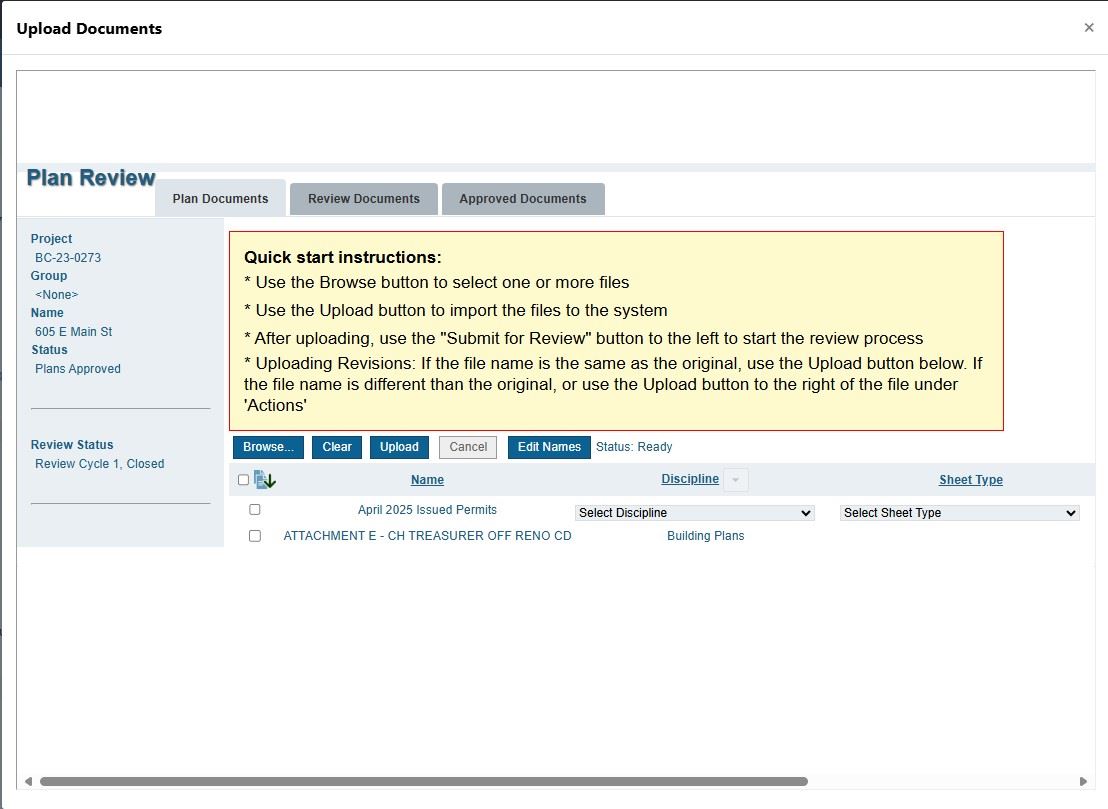Screen dimensions: 1108x809
Task: Click the Edit Names button
Action: click(x=549, y=447)
